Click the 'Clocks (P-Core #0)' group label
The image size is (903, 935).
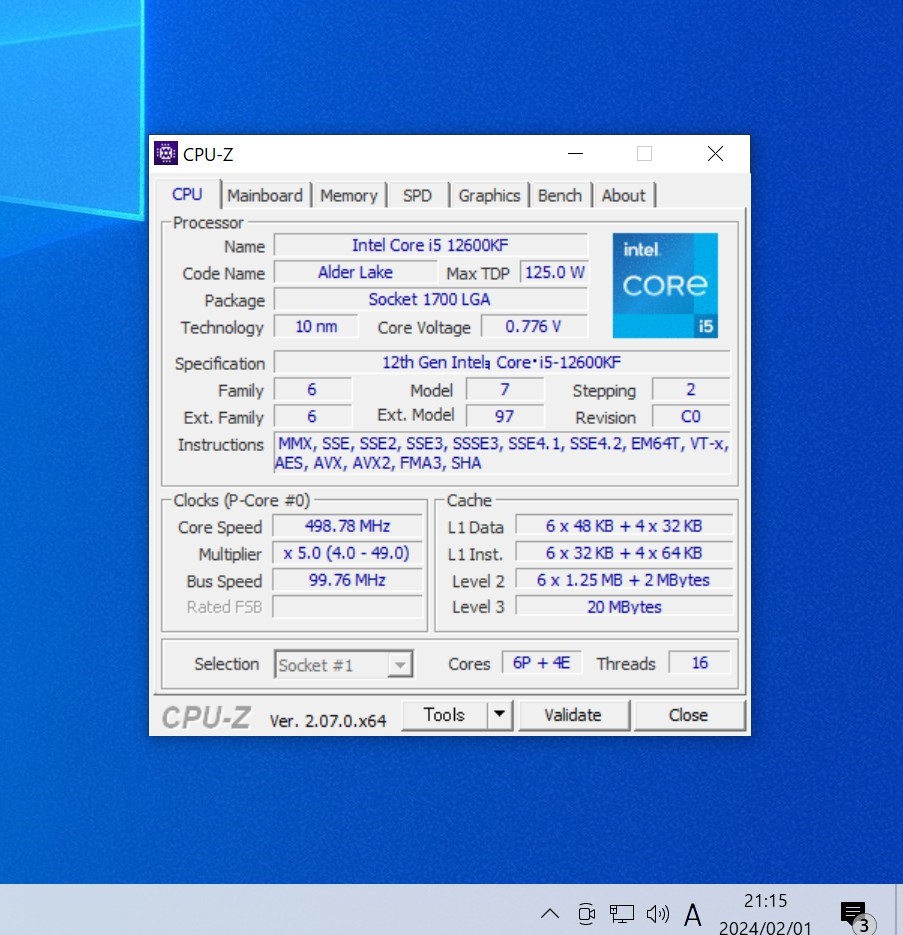[x=242, y=500]
